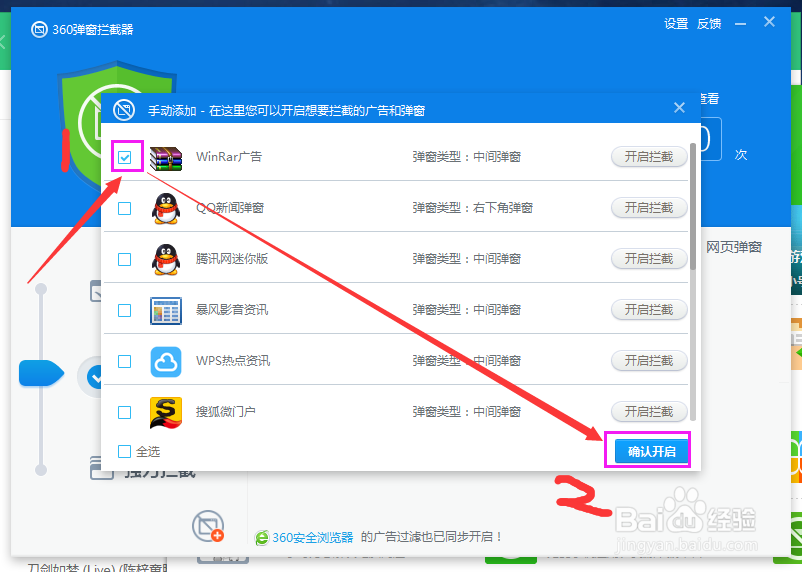Click the 搜狐微门户 Sogou S icon
The height and width of the screenshot is (572, 802).
coord(166,412)
